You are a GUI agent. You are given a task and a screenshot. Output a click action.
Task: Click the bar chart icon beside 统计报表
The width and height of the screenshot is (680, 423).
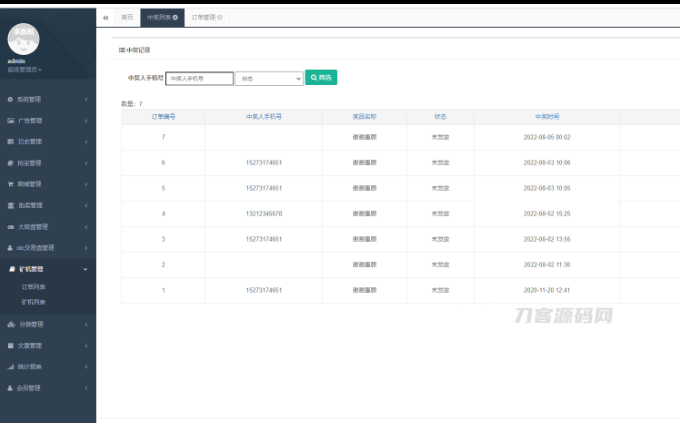pyautogui.click(x=10, y=367)
